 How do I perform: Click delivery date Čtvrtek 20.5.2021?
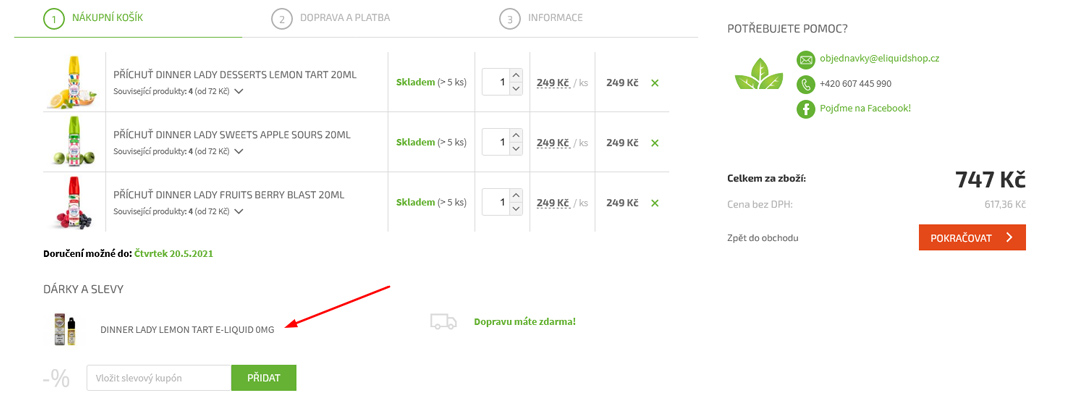point(174,253)
